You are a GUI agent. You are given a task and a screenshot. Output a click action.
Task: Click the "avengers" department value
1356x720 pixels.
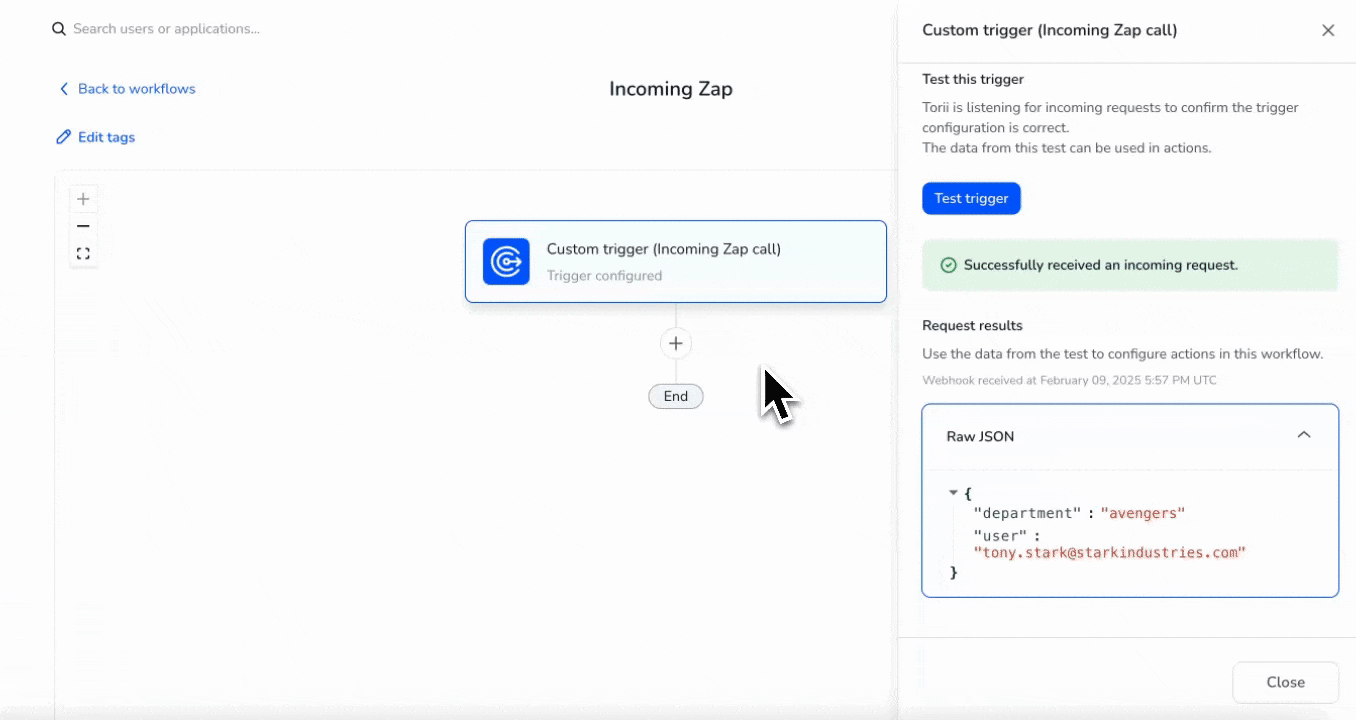coord(1143,513)
